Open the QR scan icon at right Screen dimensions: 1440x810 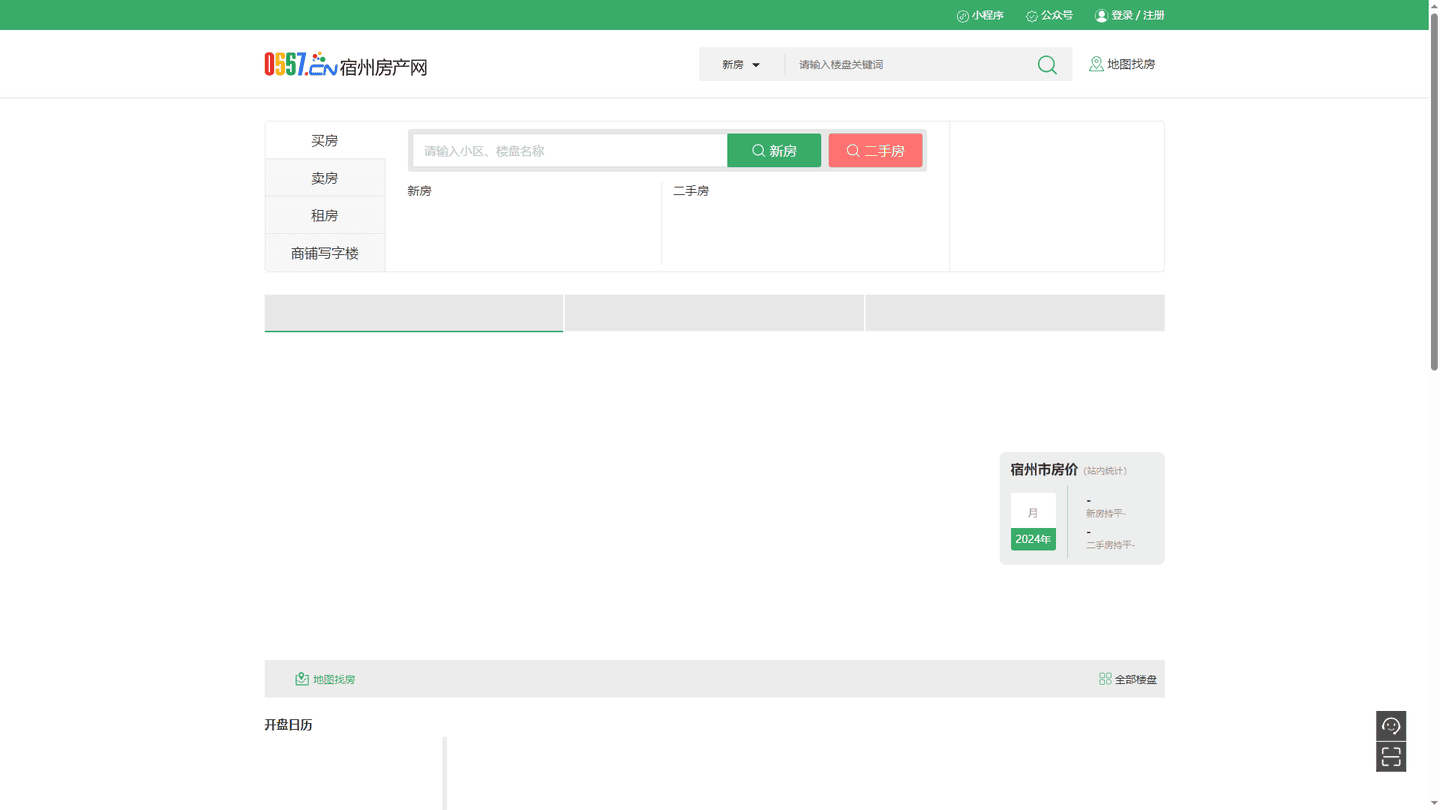(x=1391, y=757)
